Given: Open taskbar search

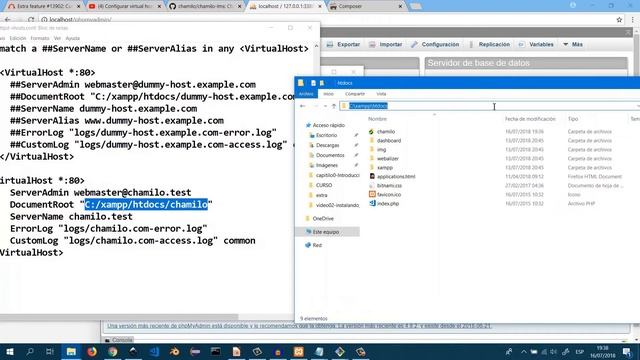Looking at the screenshot, I should (29, 351).
